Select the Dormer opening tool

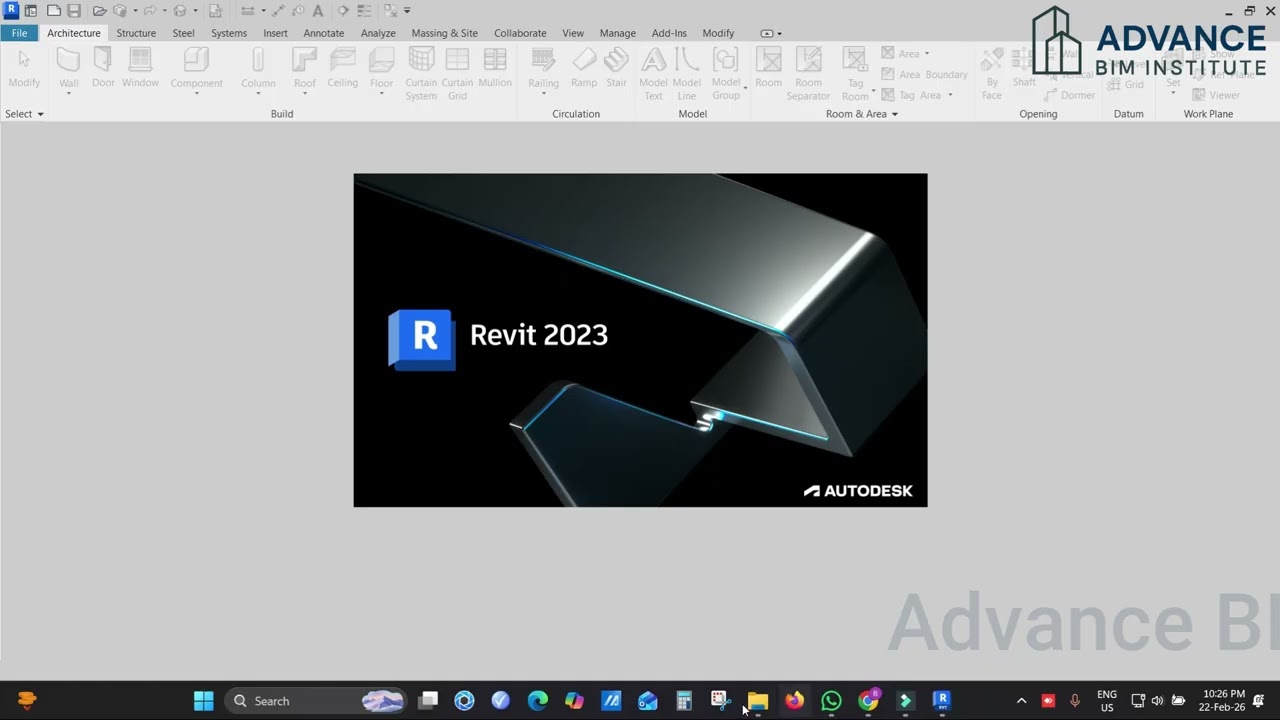point(1069,95)
